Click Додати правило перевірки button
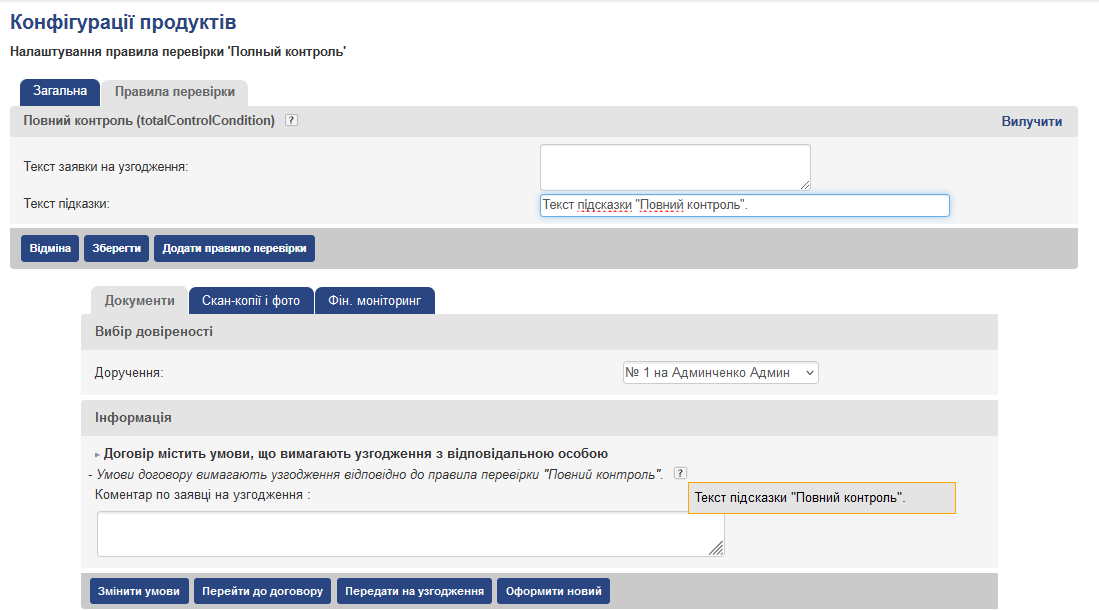This screenshot has width=1099, height=610. [x=234, y=248]
